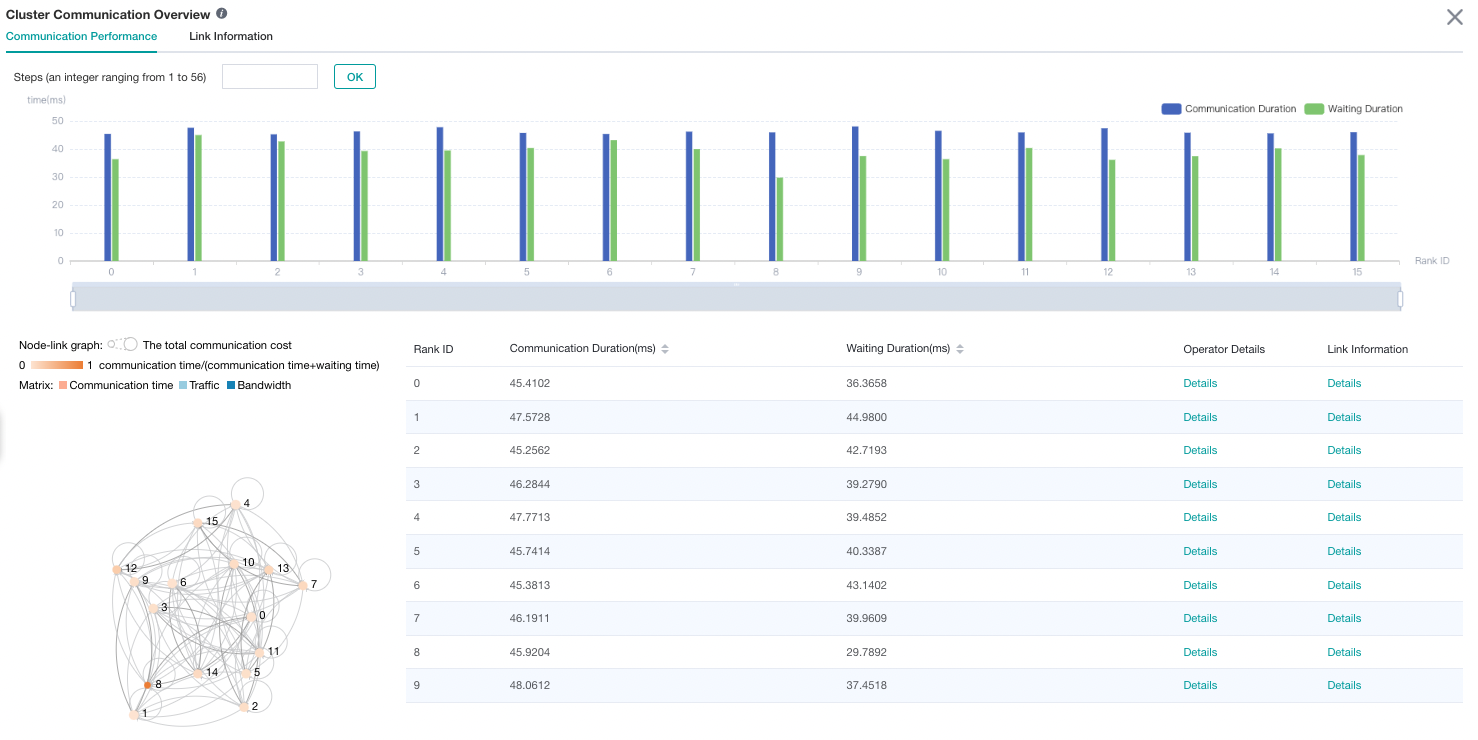Open Operator Details link for Rank 9
Screen dimensions: 1478x740
(1200, 685)
